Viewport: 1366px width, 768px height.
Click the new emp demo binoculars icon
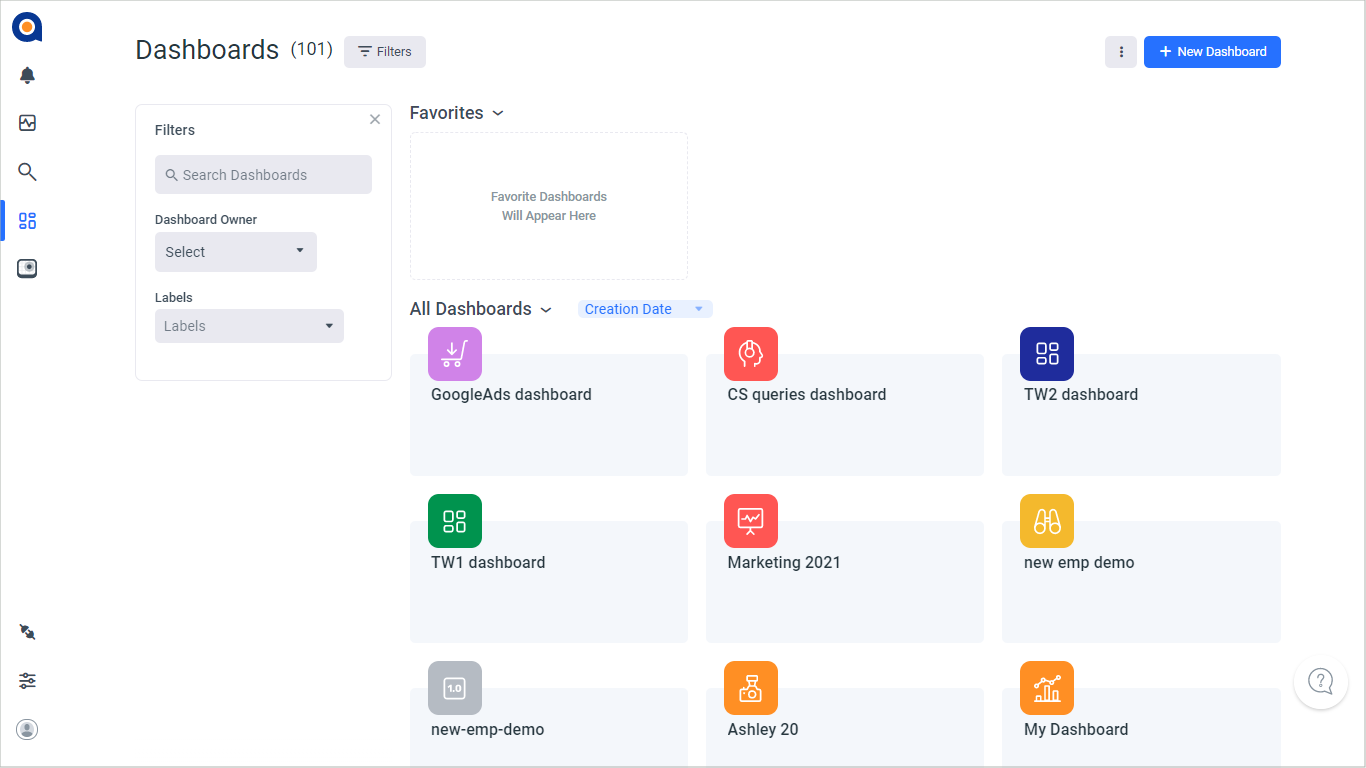(1047, 521)
